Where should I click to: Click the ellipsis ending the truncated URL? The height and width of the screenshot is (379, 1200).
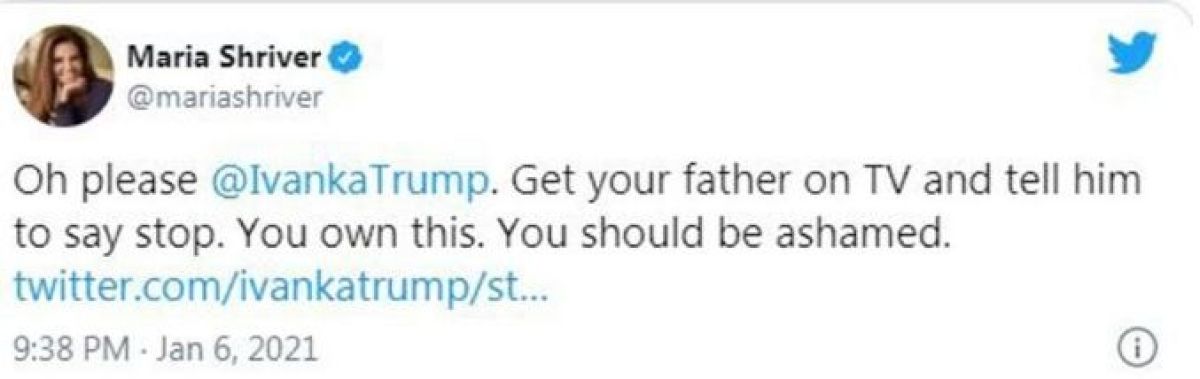pos(531,298)
